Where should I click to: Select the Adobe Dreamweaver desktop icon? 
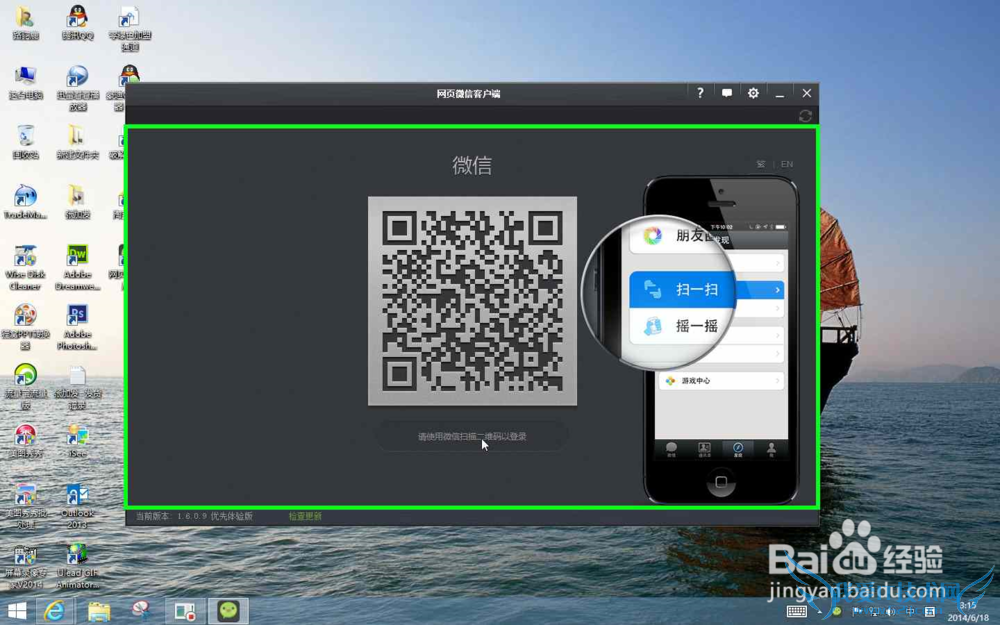click(77, 267)
